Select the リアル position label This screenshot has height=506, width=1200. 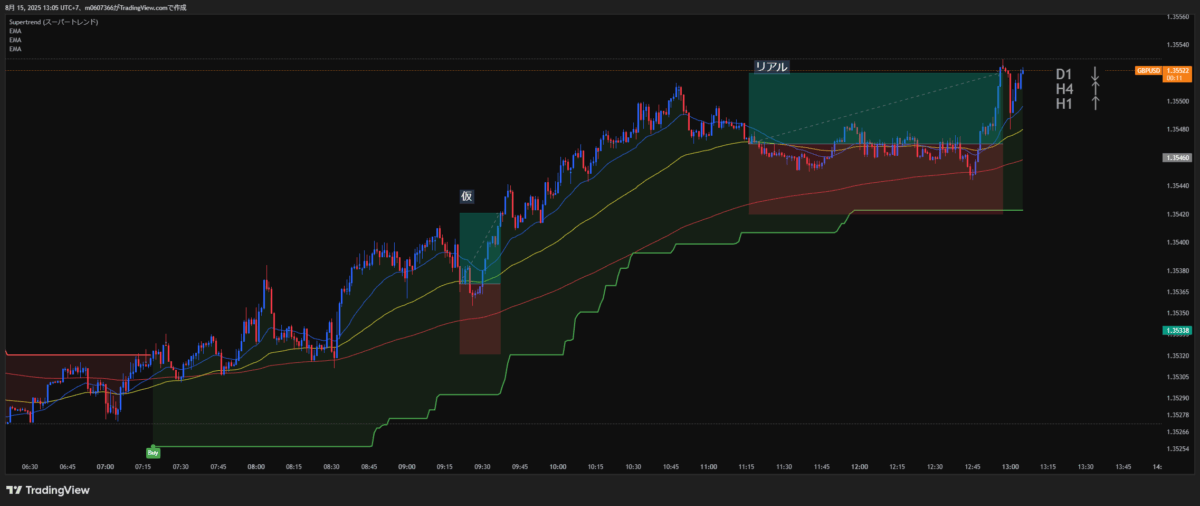771,67
